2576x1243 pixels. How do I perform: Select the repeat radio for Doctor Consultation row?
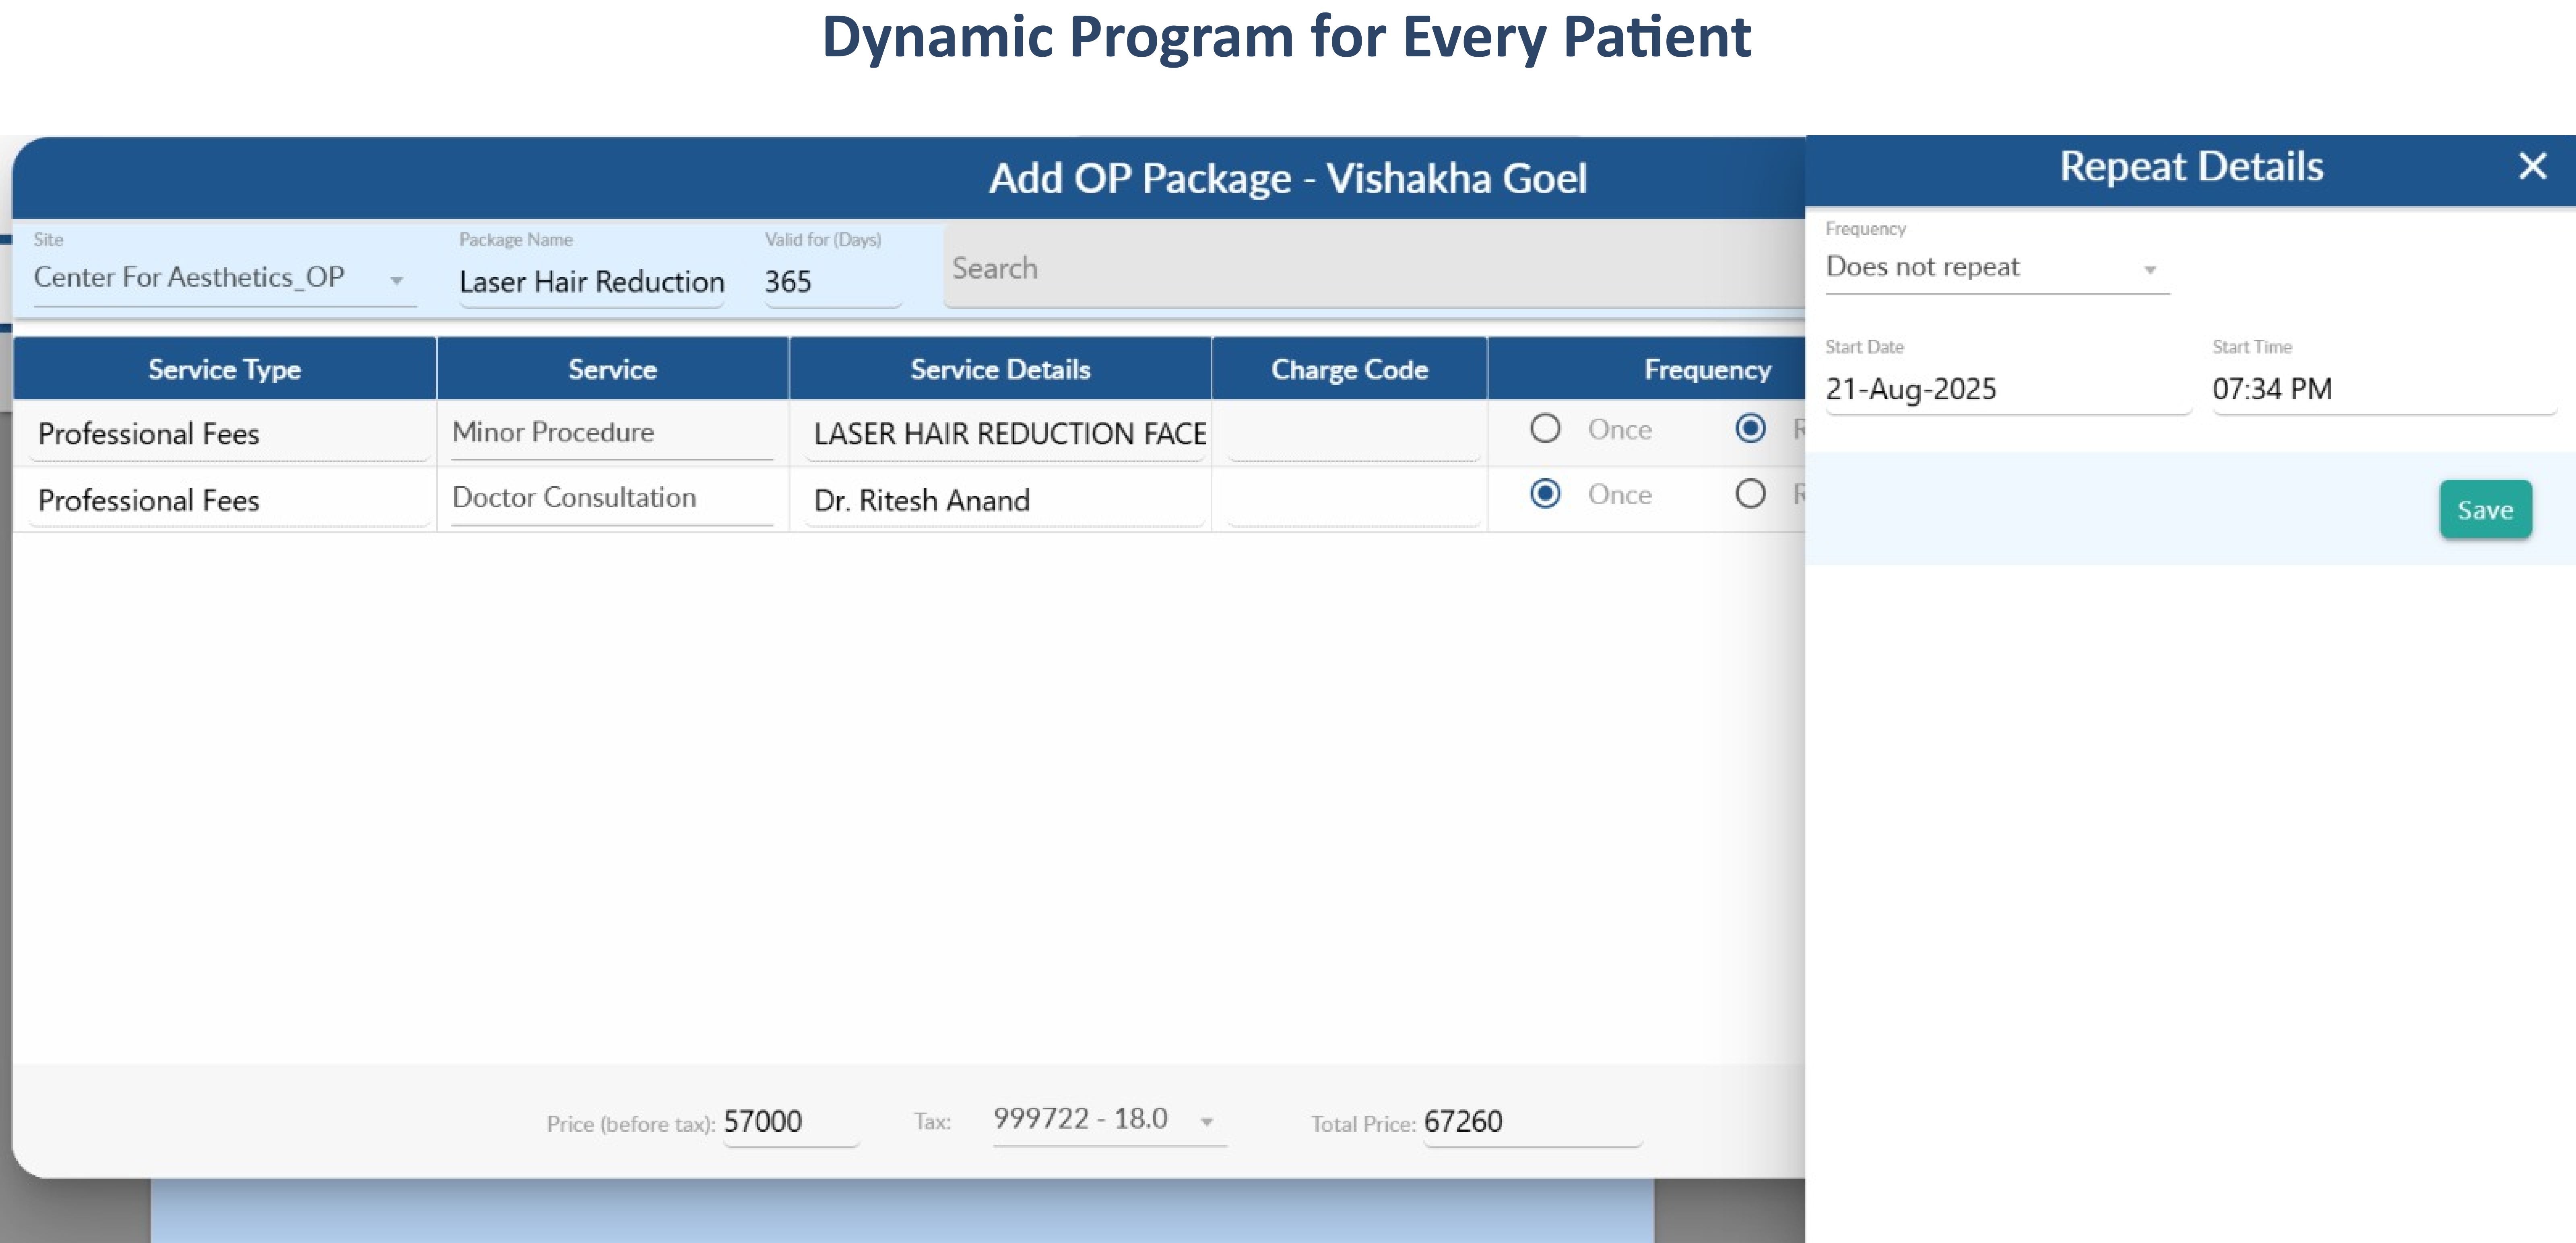pyautogui.click(x=1750, y=494)
